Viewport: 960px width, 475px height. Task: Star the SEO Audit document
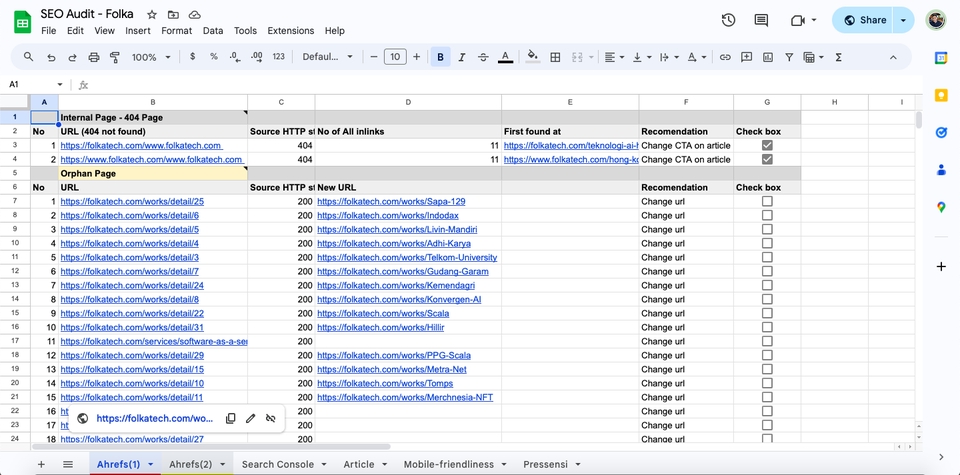click(x=152, y=14)
